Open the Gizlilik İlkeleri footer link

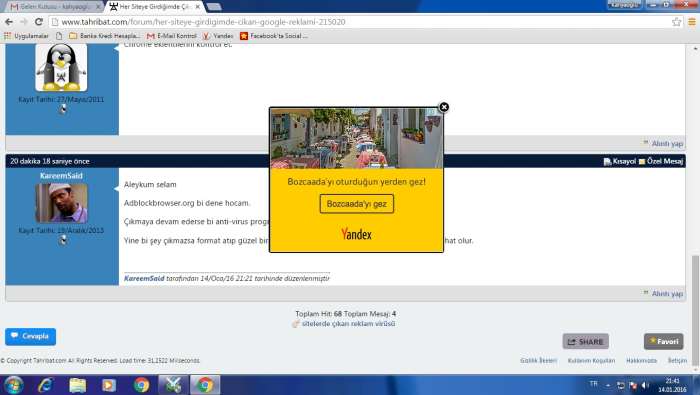tap(538, 360)
